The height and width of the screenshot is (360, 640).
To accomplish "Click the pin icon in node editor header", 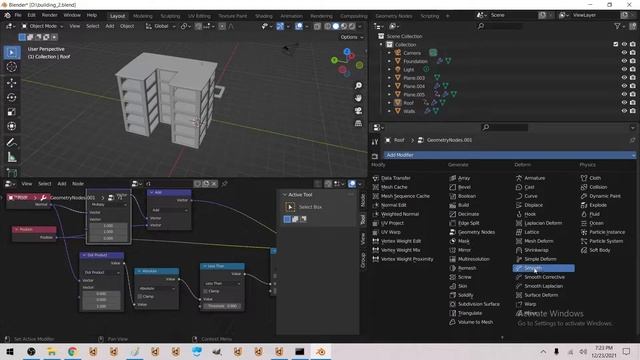I will click(x=224, y=184).
